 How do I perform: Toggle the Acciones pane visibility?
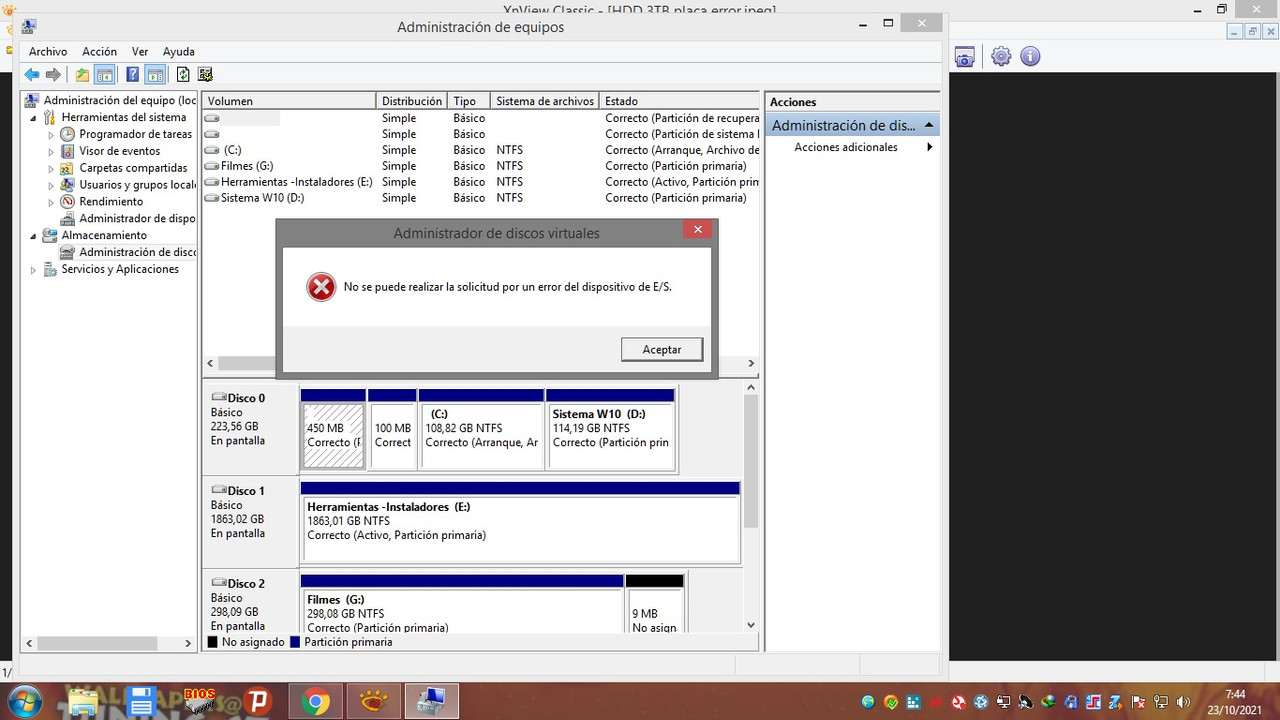tap(155, 73)
